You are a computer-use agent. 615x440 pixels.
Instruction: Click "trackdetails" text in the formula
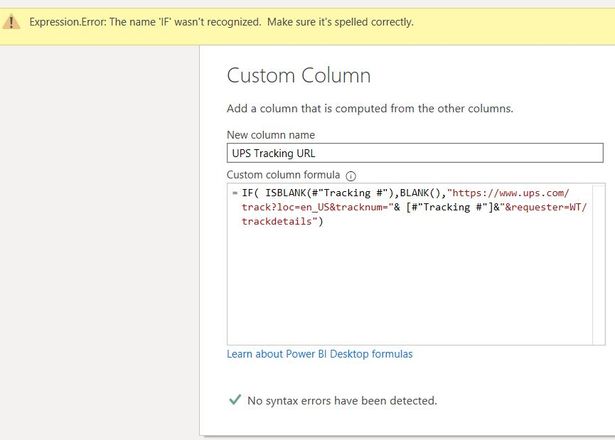click(277, 222)
